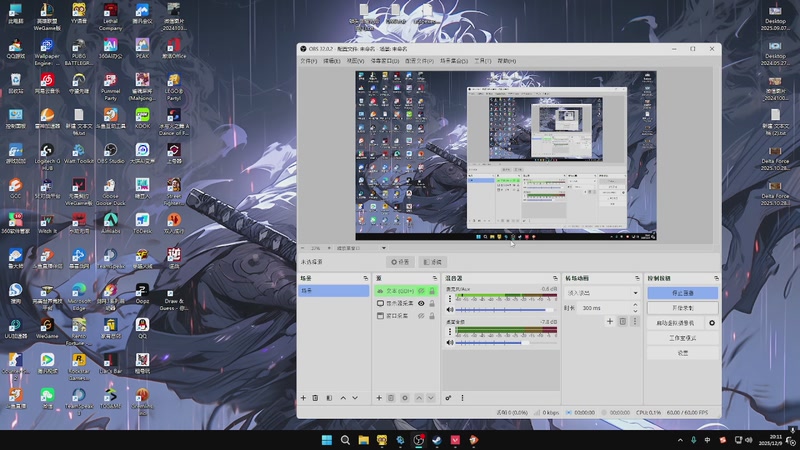Move source up arrow in sources panel
The image size is (800, 450).
418,398
